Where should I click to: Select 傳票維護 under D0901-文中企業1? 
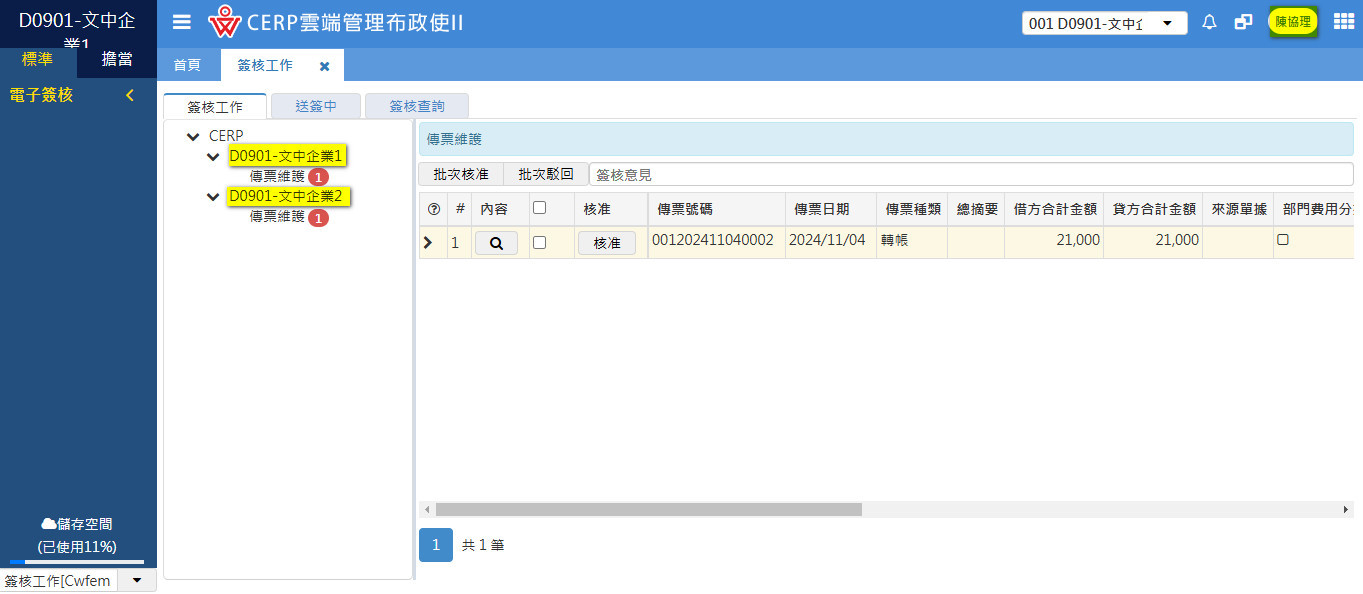click(277, 176)
